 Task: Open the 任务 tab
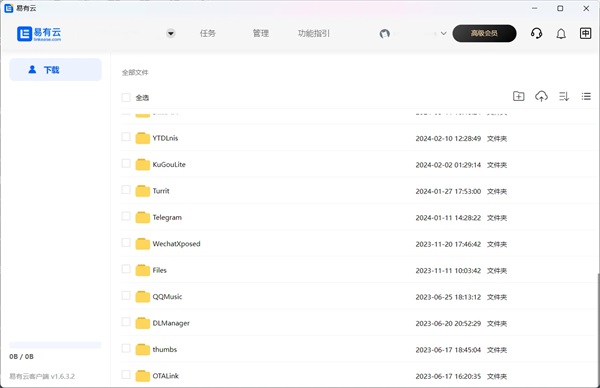click(x=208, y=33)
